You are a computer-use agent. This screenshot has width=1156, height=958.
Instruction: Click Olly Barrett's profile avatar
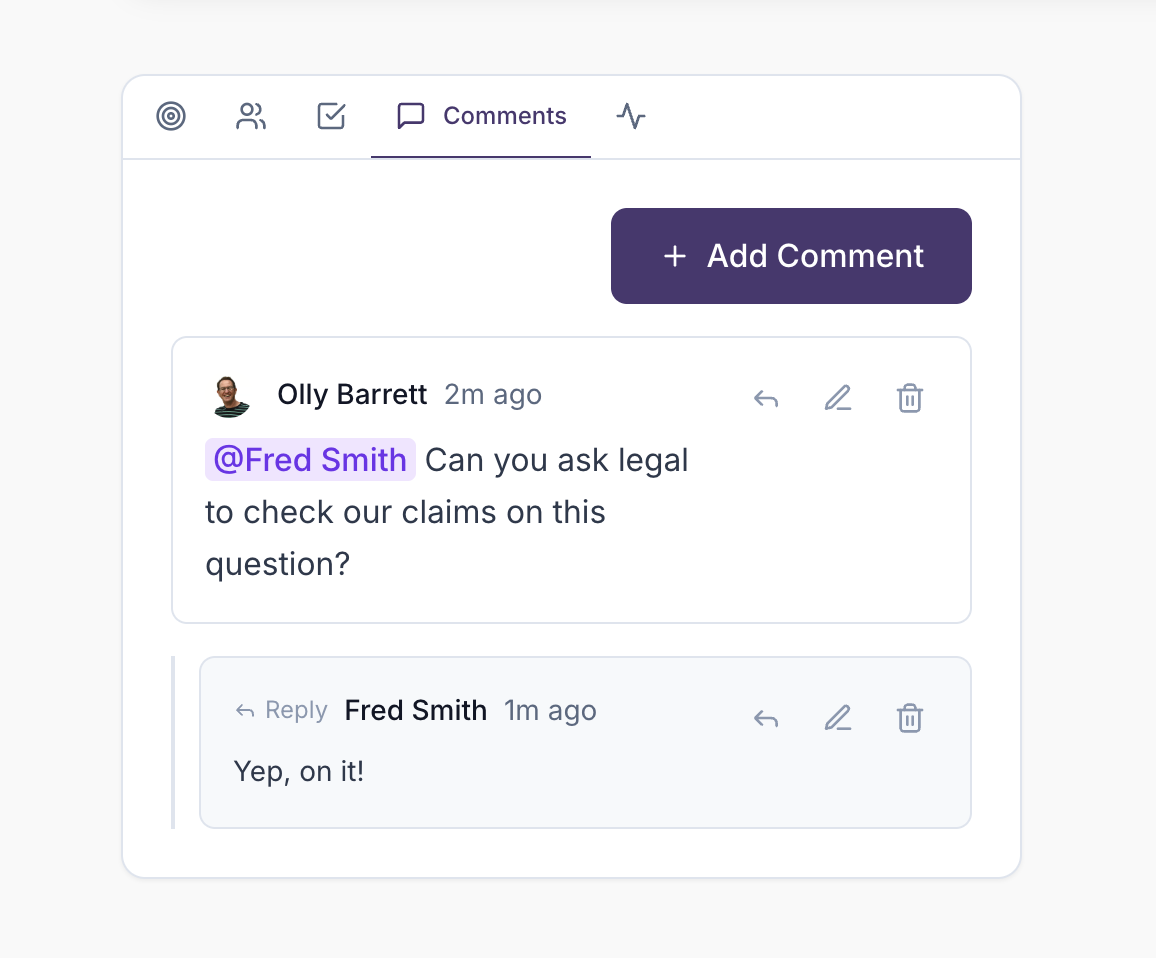click(x=231, y=394)
